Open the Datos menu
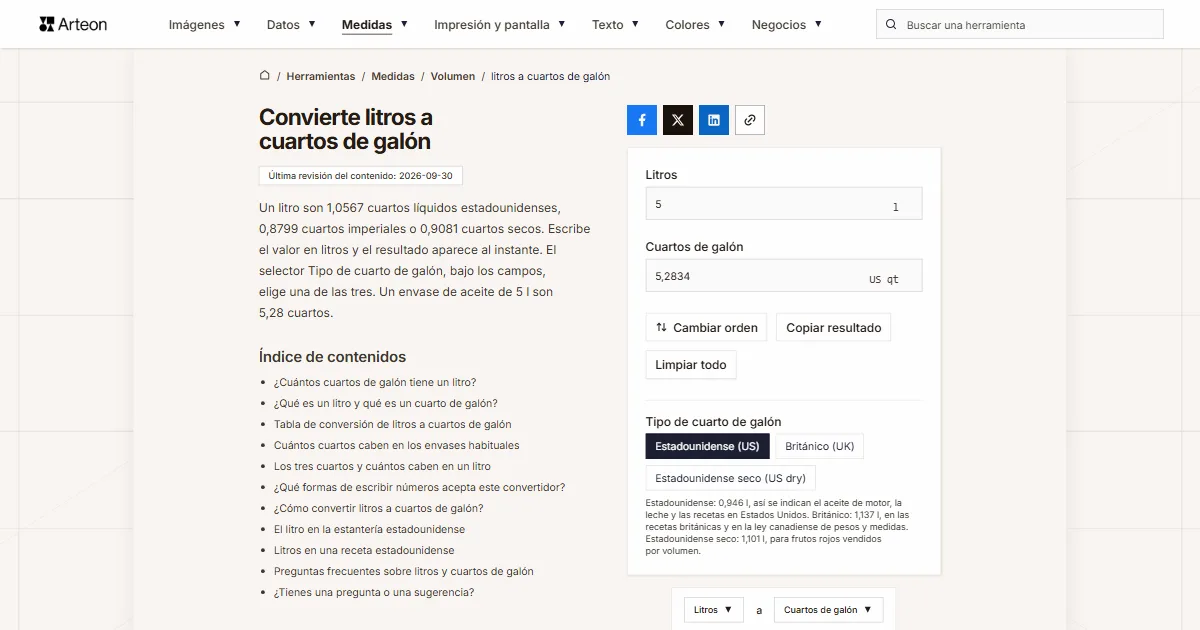 [291, 25]
